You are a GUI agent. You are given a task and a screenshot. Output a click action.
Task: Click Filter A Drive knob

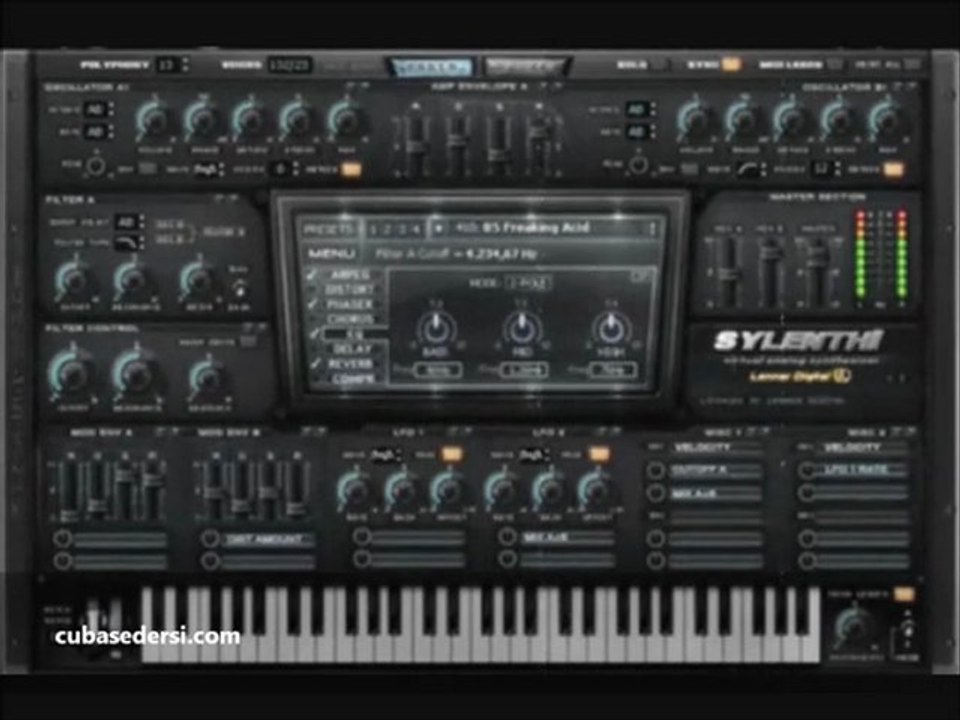click(198, 280)
